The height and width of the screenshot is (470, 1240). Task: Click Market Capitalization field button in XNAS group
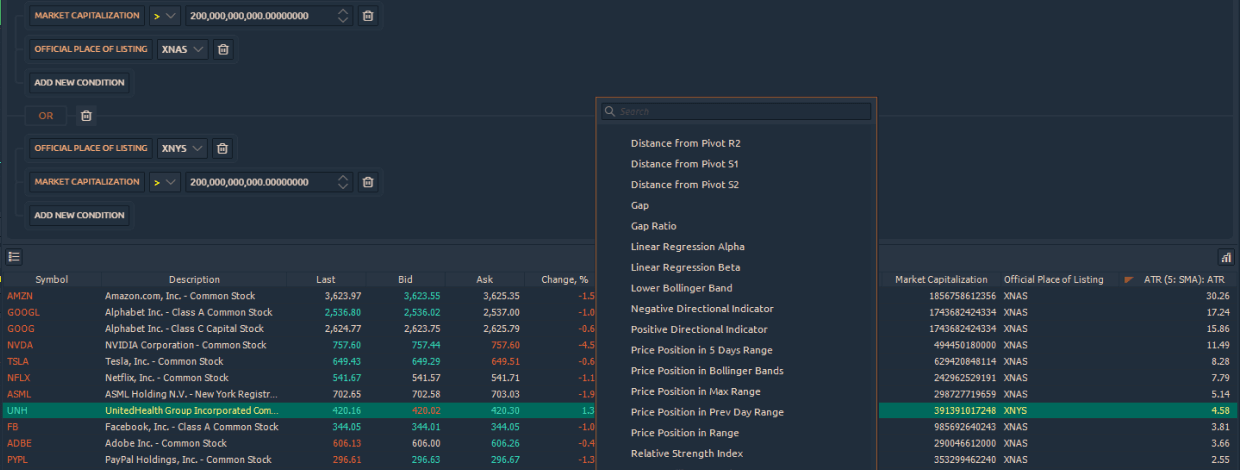coord(87,16)
